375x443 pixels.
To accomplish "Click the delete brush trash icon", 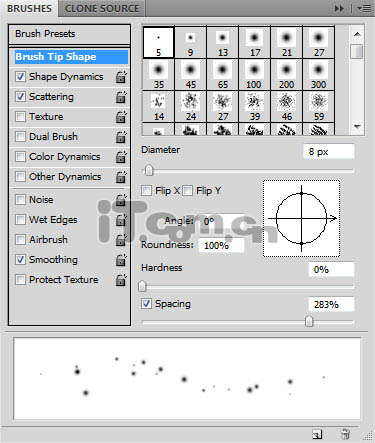I will click(x=345, y=434).
